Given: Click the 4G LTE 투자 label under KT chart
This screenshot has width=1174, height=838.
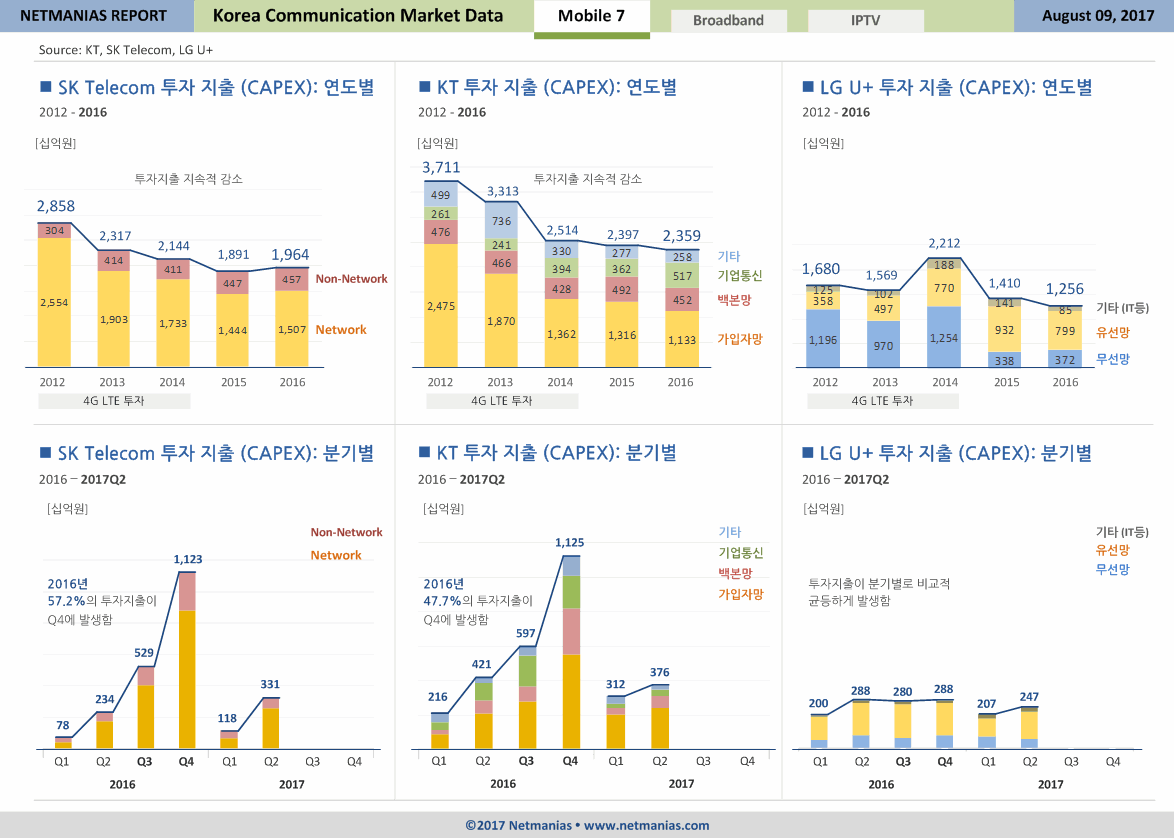Looking at the screenshot, I should (x=502, y=401).
